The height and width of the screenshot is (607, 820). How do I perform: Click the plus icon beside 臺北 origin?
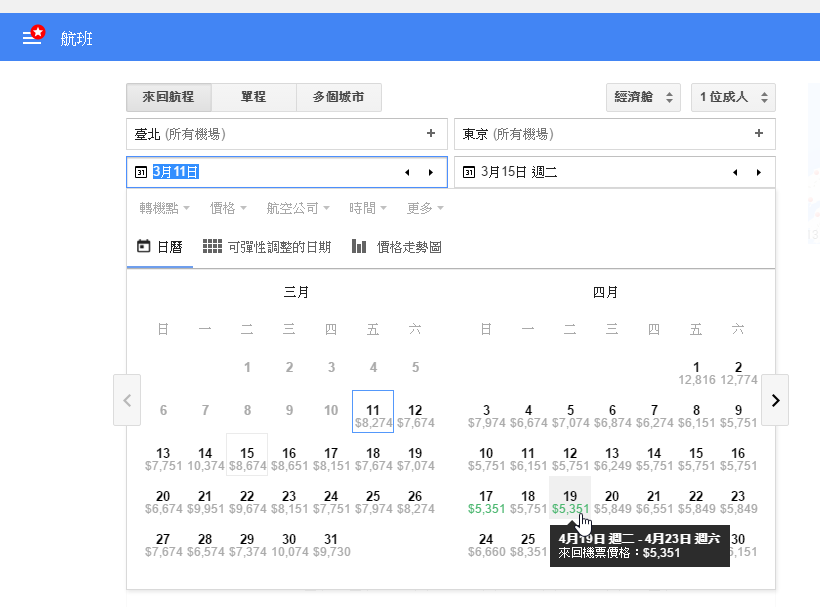[x=431, y=133]
